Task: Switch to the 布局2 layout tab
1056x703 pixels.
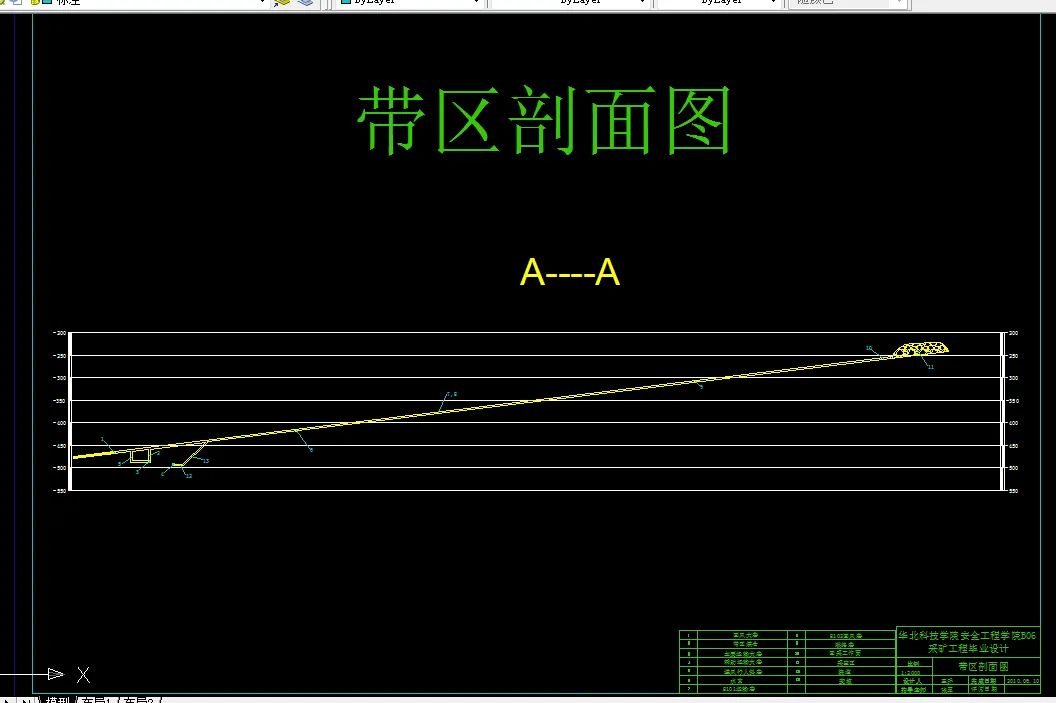Action: 138,700
